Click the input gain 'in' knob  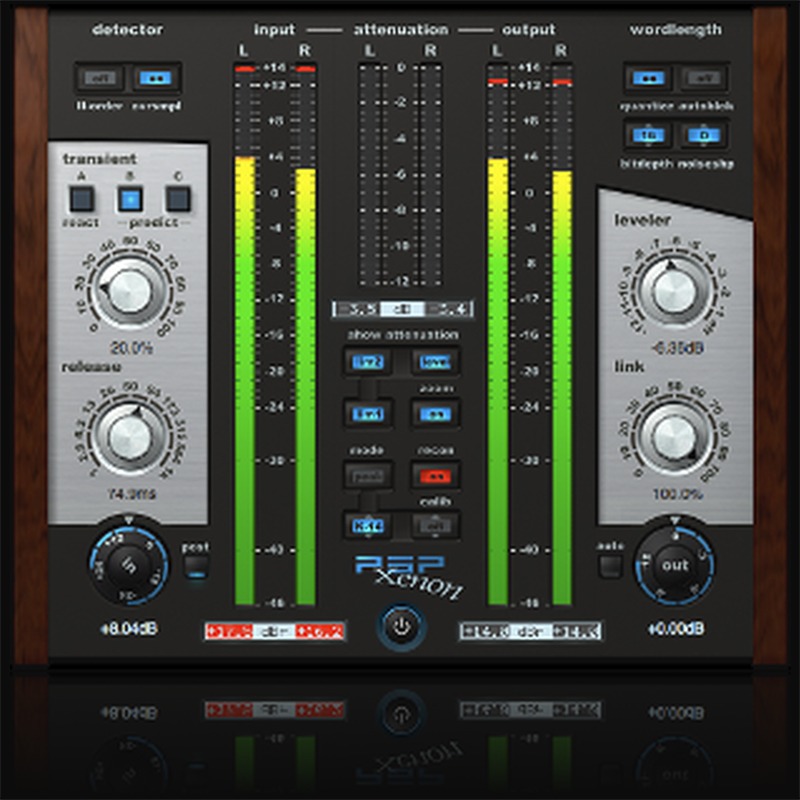[129, 564]
